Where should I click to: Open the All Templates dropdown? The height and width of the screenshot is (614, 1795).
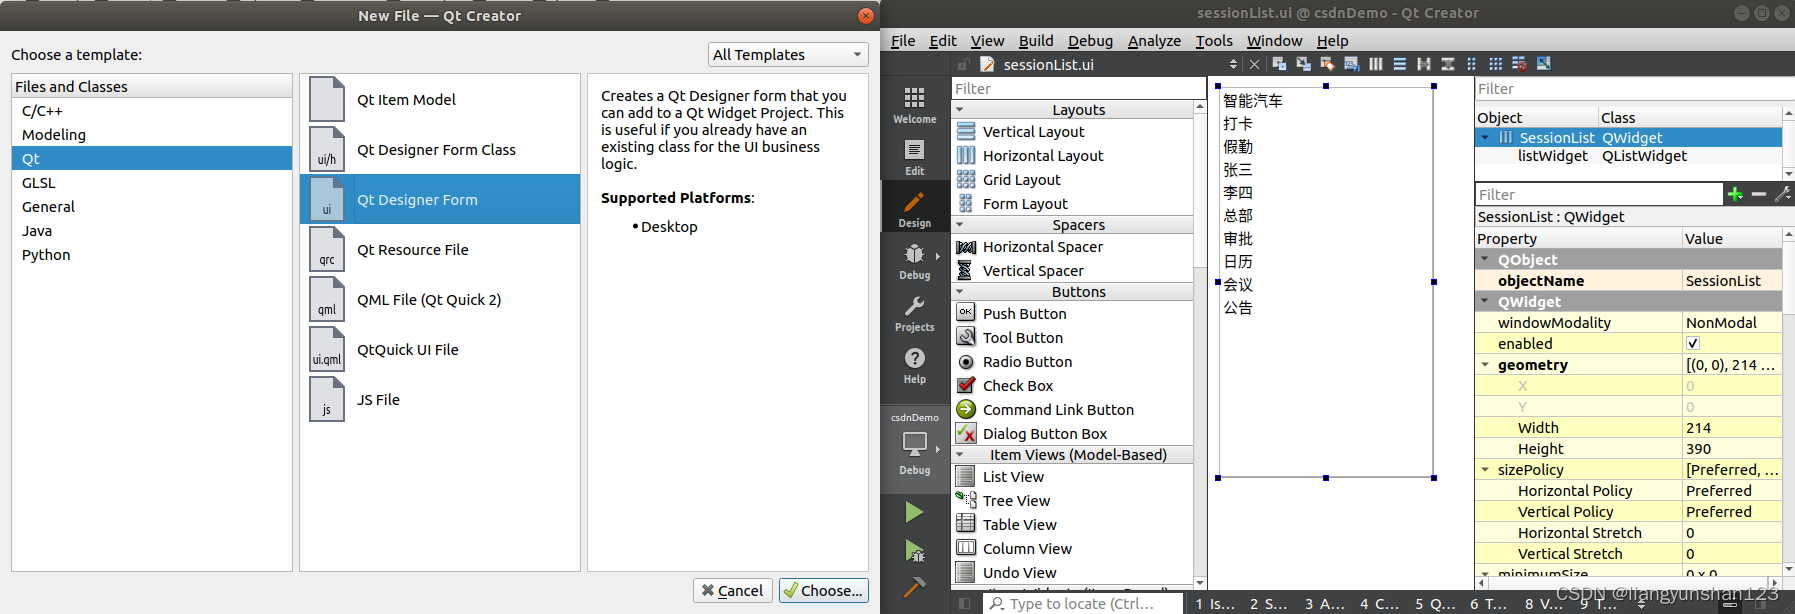click(788, 55)
